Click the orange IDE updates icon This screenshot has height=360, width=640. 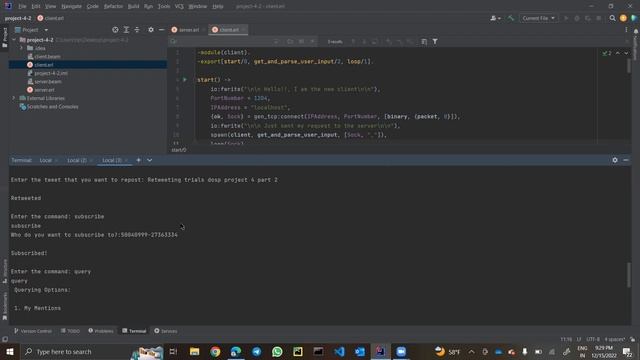tap(623, 18)
